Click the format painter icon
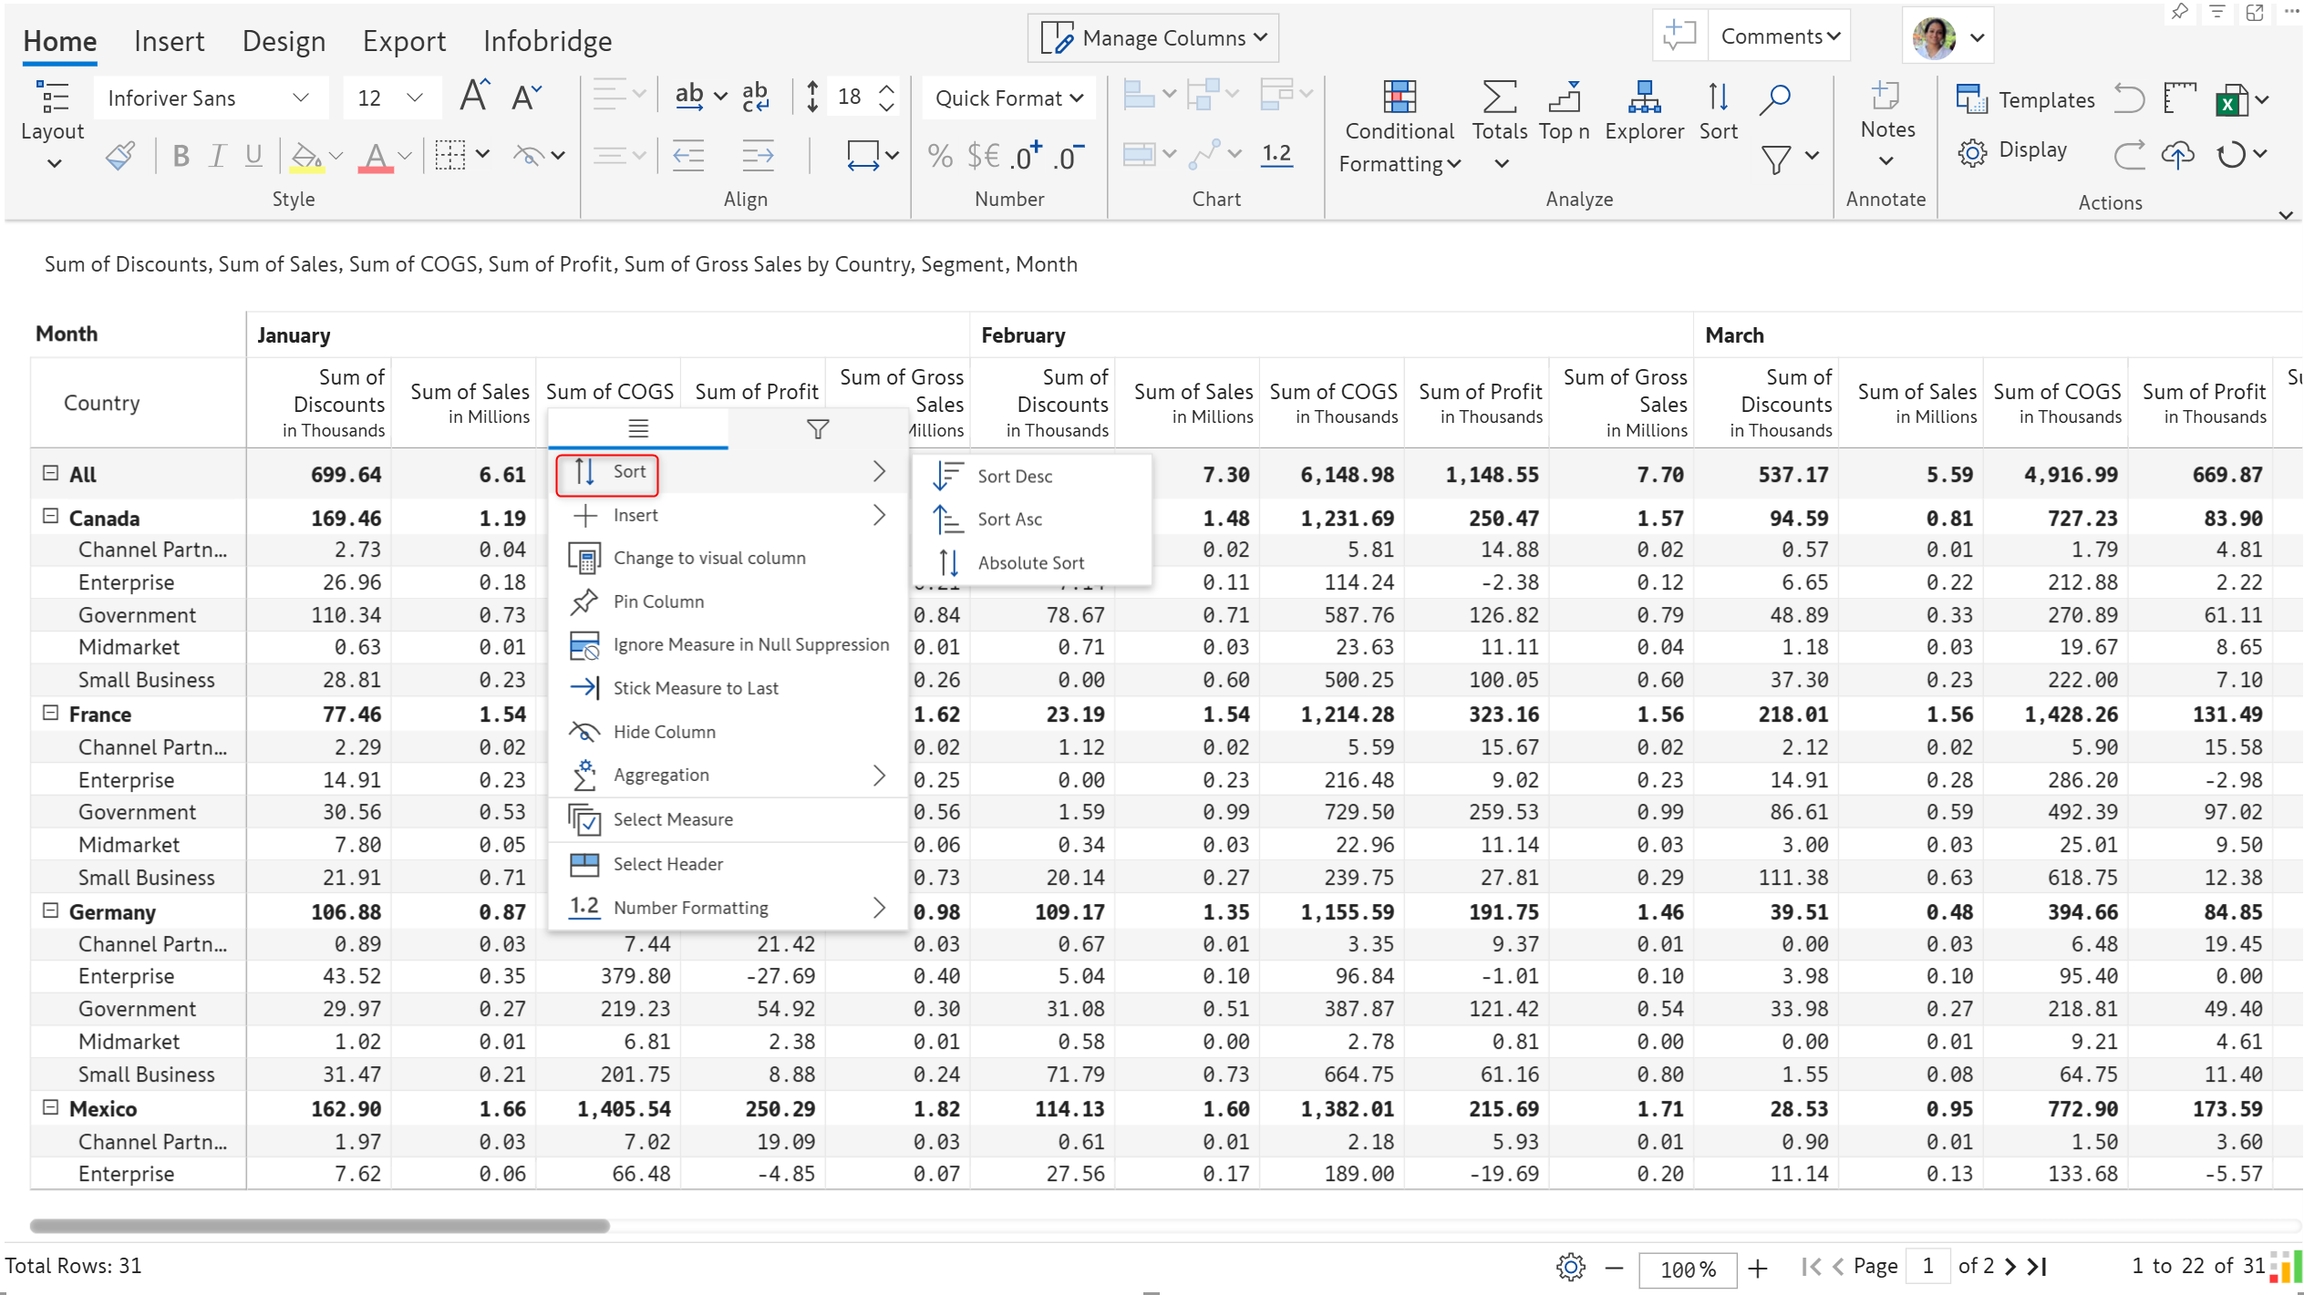Viewport: 2304px width, 1295px height. [120, 156]
